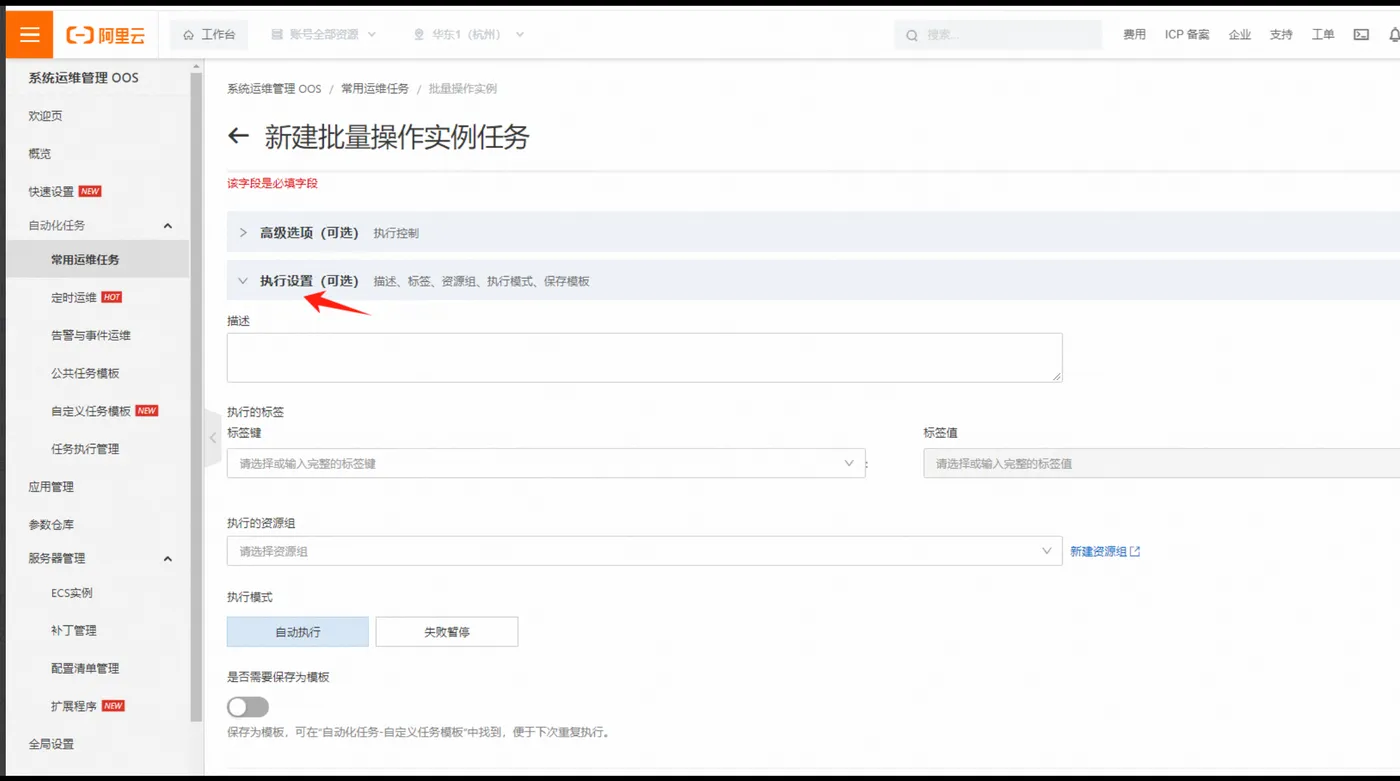Toggle the save-as-template switch
Viewport: 1400px width, 781px height.
click(248, 707)
